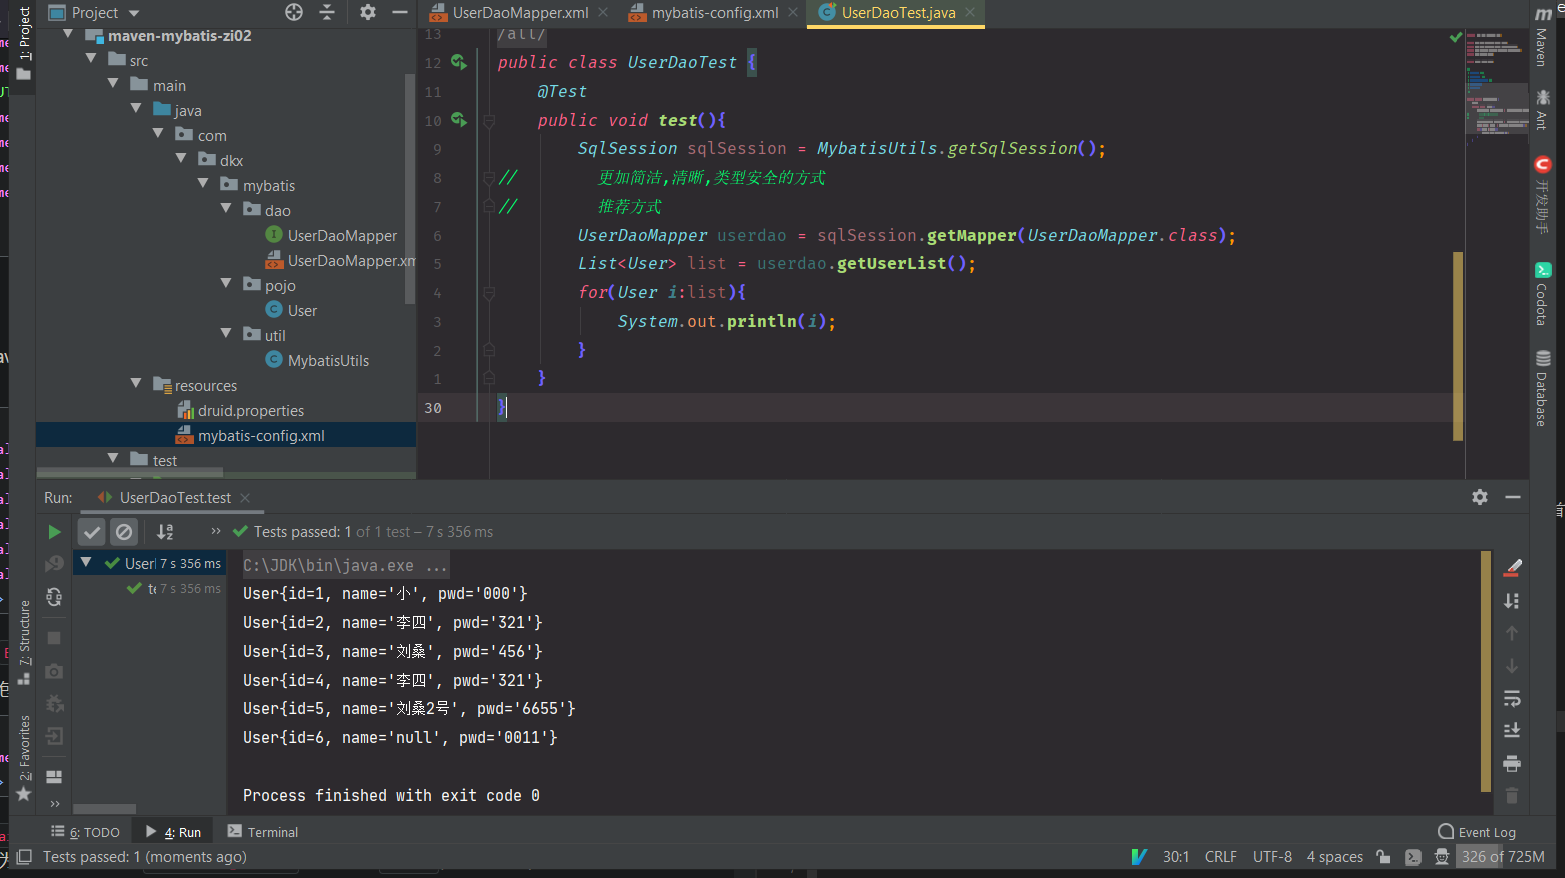Viewport: 1565px width, 878px height.
Task: Click the camera dump threads icon
Action: click(55, 671)
